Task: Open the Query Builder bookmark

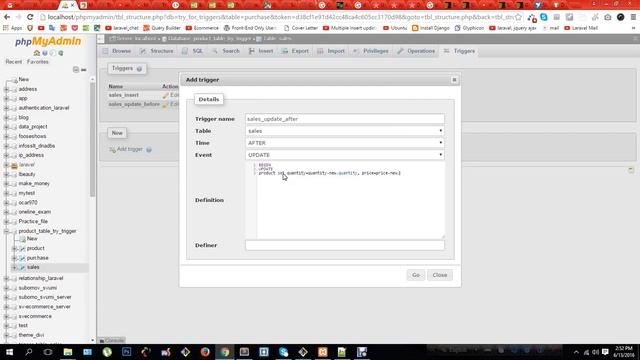Action: [x=162, y=28]
